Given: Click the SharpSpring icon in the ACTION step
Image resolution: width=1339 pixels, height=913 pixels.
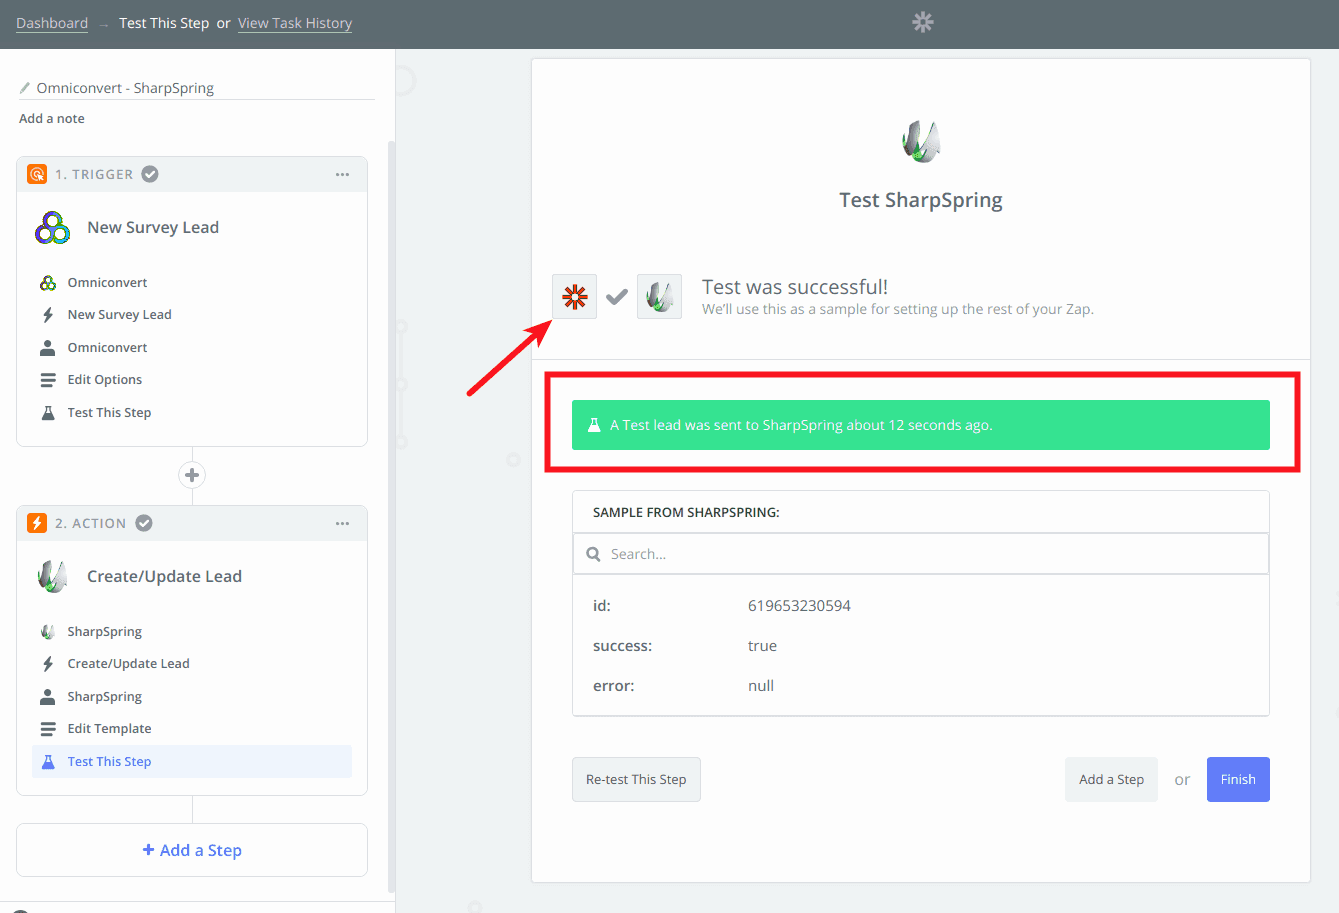Looking at the screenshot, I should click(x=46, y=631).
